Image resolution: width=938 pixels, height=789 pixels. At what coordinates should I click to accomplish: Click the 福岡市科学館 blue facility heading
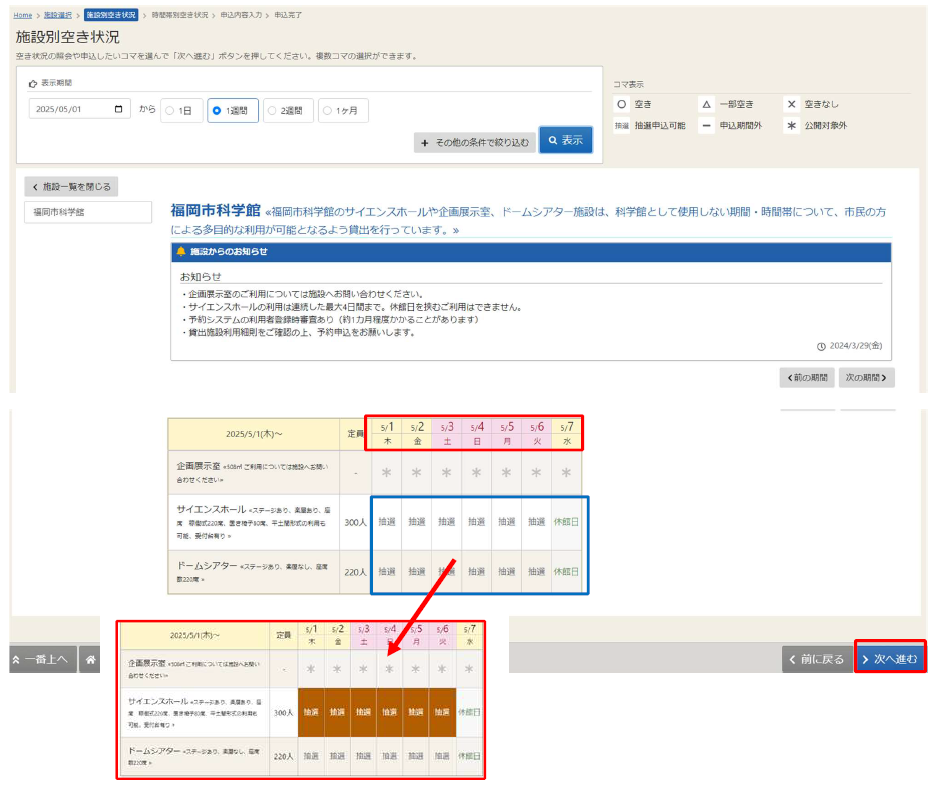click(x=215, y=211)
